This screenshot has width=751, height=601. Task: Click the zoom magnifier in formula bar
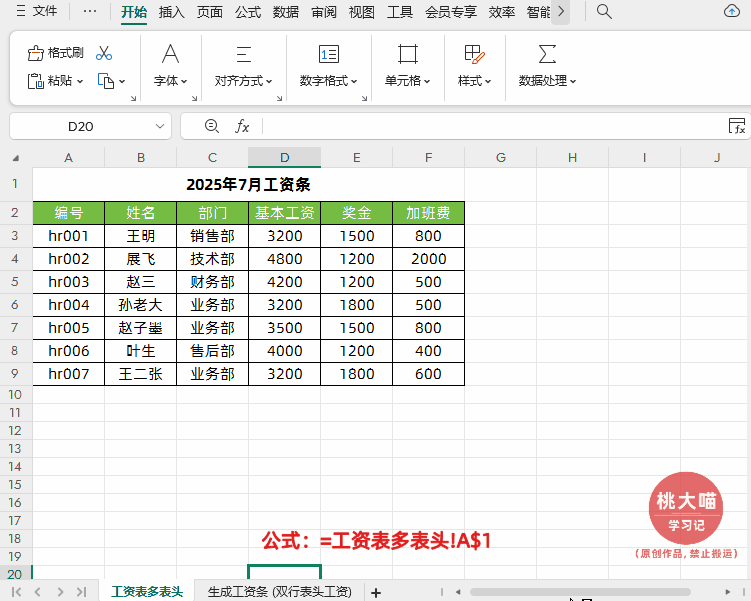(x=212, y=126)
